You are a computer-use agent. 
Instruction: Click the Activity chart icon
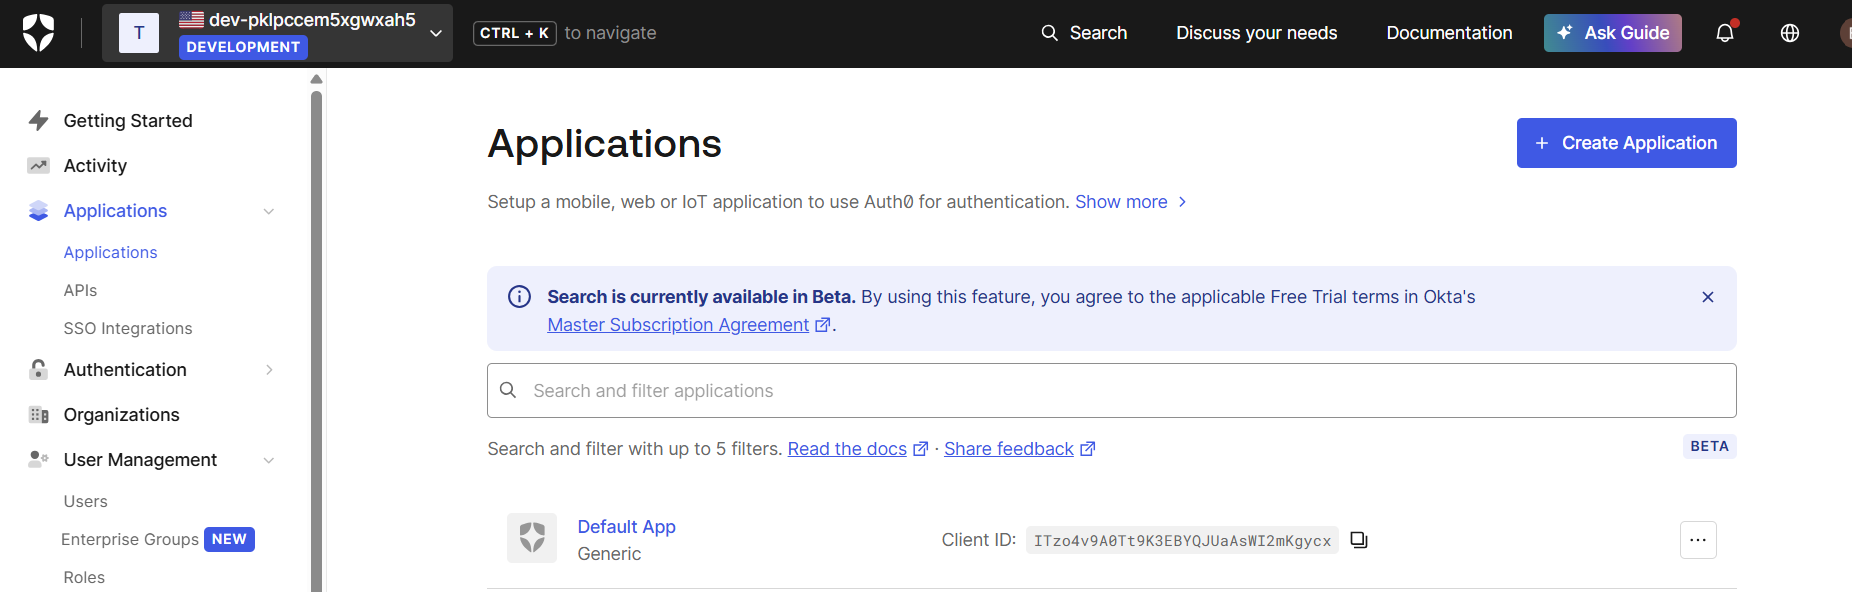click(39, 166)
